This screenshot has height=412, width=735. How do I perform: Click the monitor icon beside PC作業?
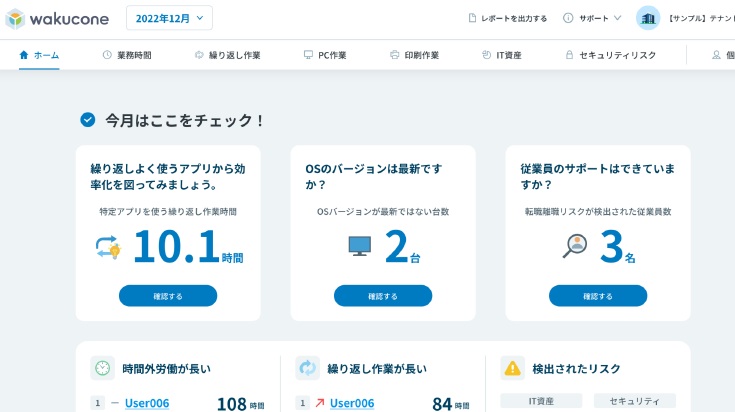308,55
